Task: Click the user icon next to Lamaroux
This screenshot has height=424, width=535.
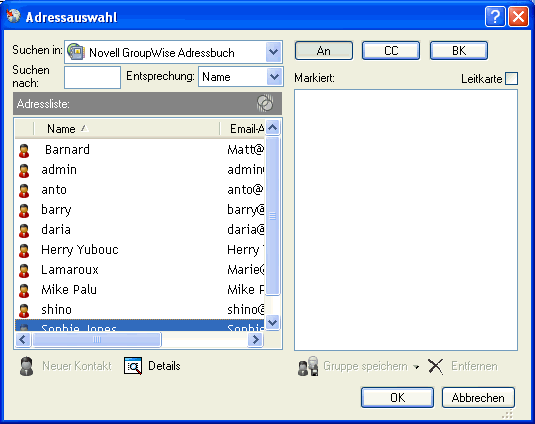Action: click(x=24, y=271)
